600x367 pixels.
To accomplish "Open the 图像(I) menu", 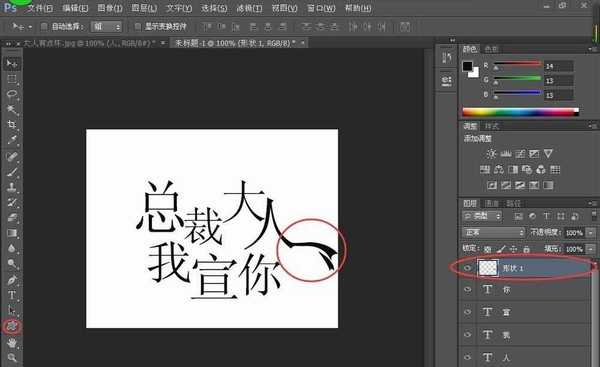I will coord(110,8).
